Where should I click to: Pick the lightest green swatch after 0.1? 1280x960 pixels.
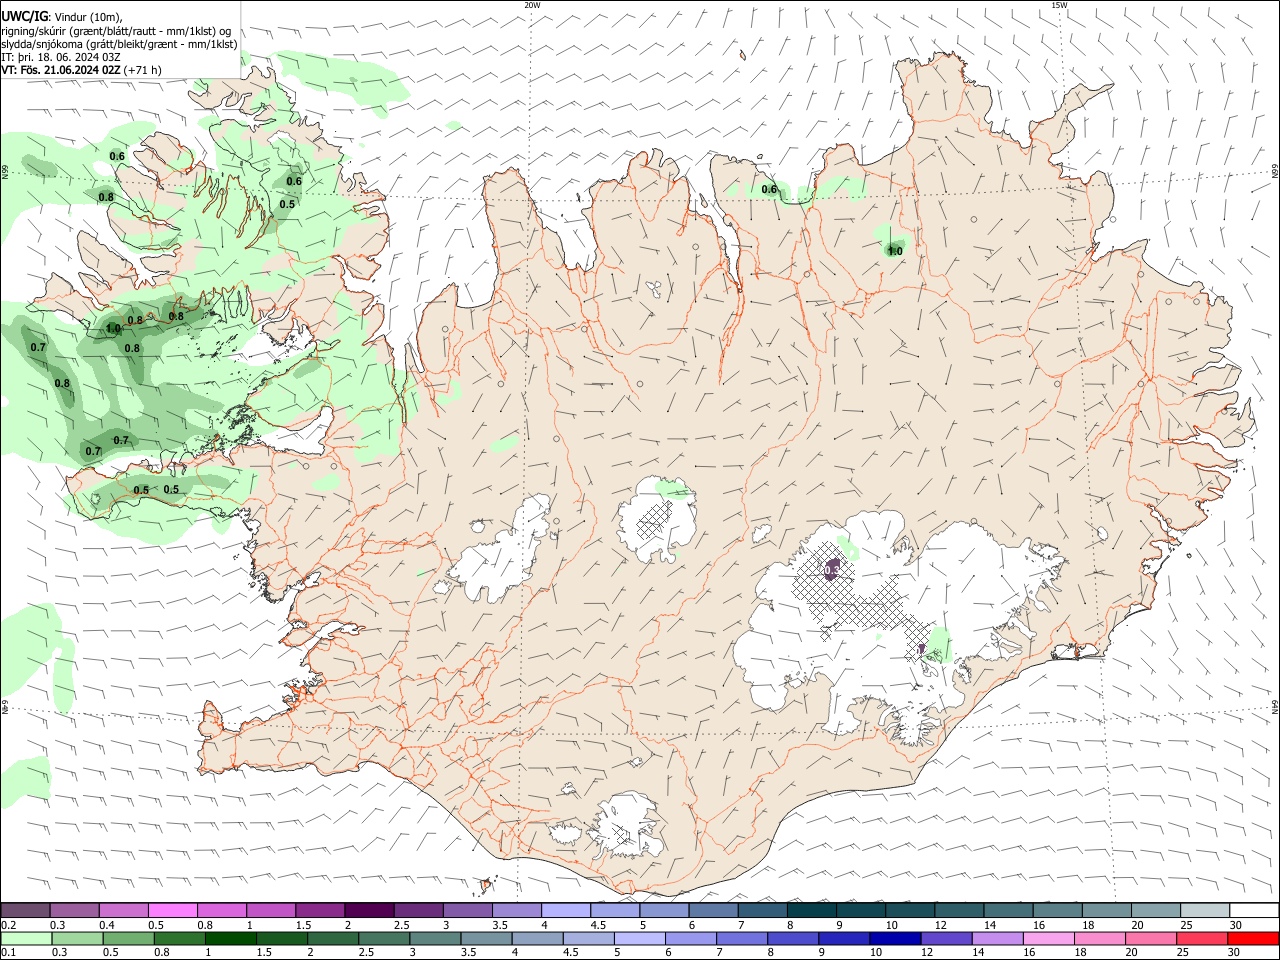(25, 939)
